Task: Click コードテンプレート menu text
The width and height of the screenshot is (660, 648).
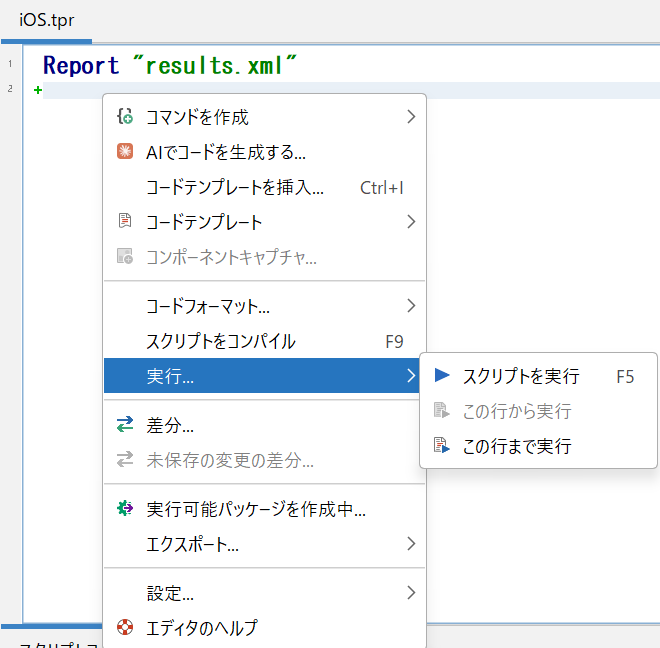Action: click(204, 222)
